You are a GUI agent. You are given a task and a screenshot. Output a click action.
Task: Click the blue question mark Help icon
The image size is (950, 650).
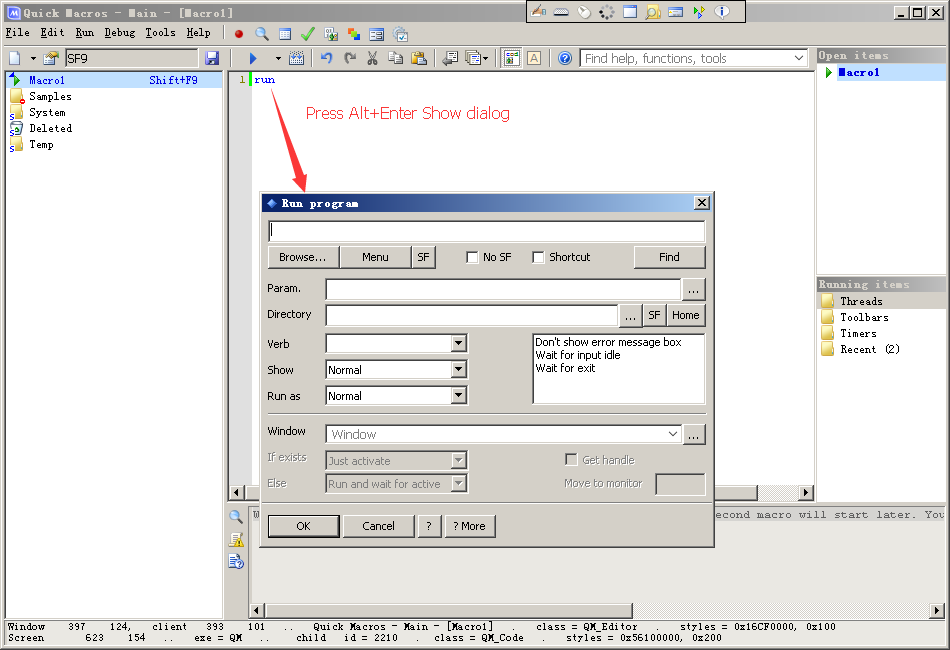click(x=565, y=58)
